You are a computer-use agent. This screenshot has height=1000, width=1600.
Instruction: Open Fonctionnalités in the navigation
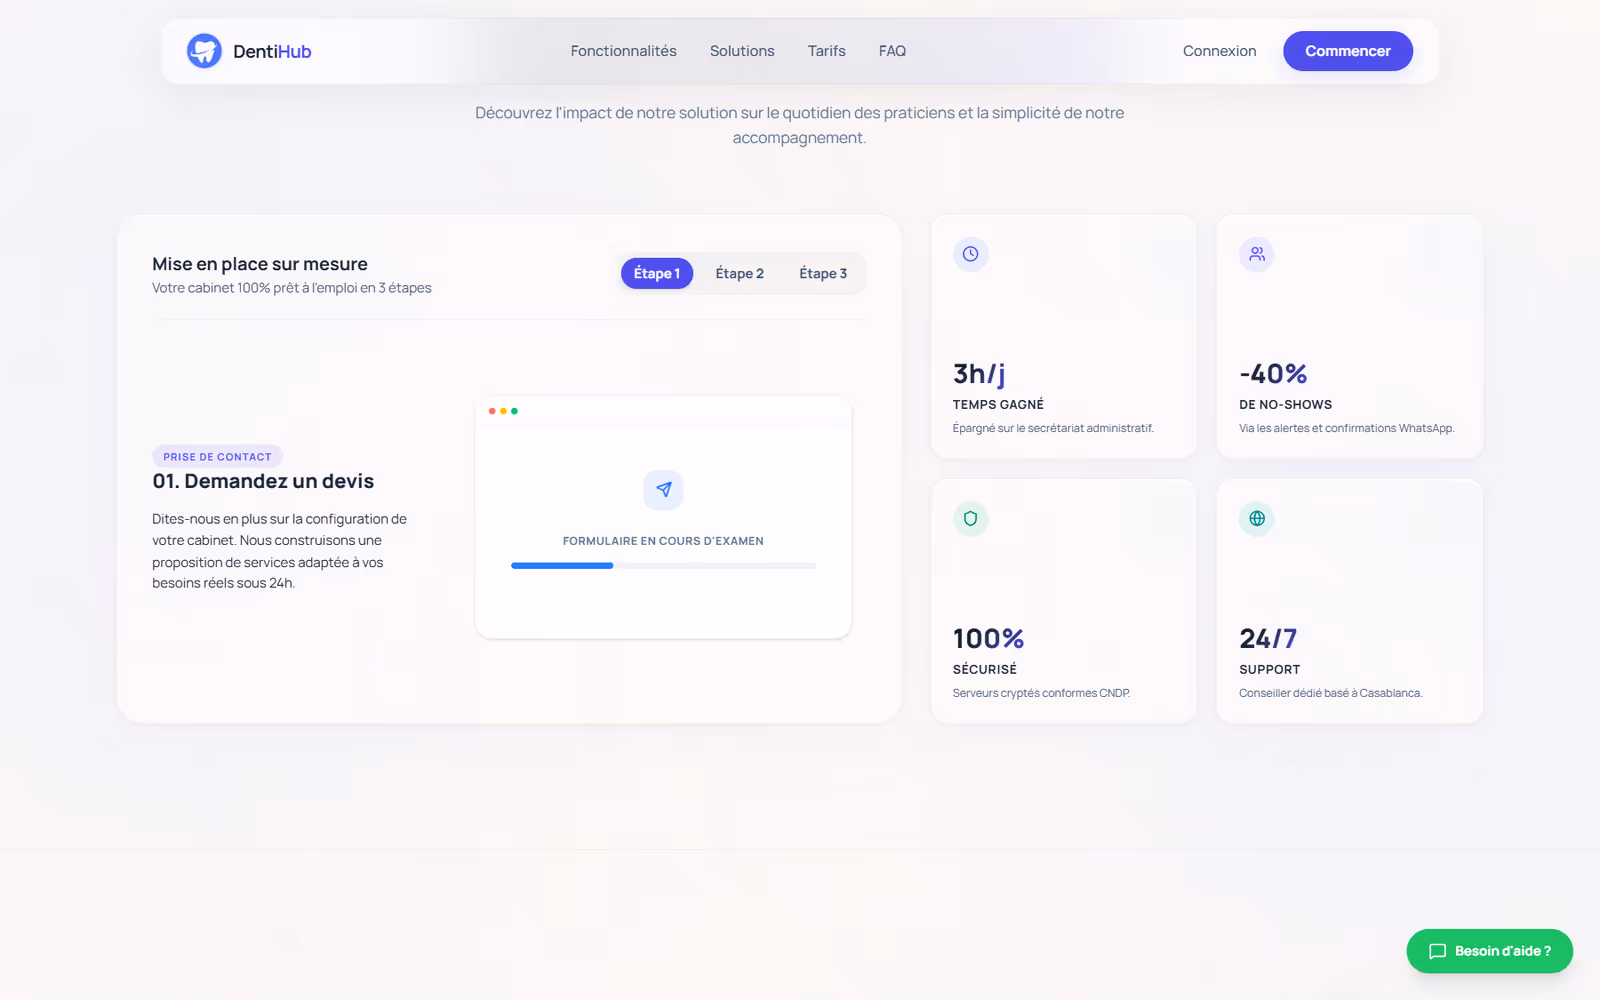[623, 51]
